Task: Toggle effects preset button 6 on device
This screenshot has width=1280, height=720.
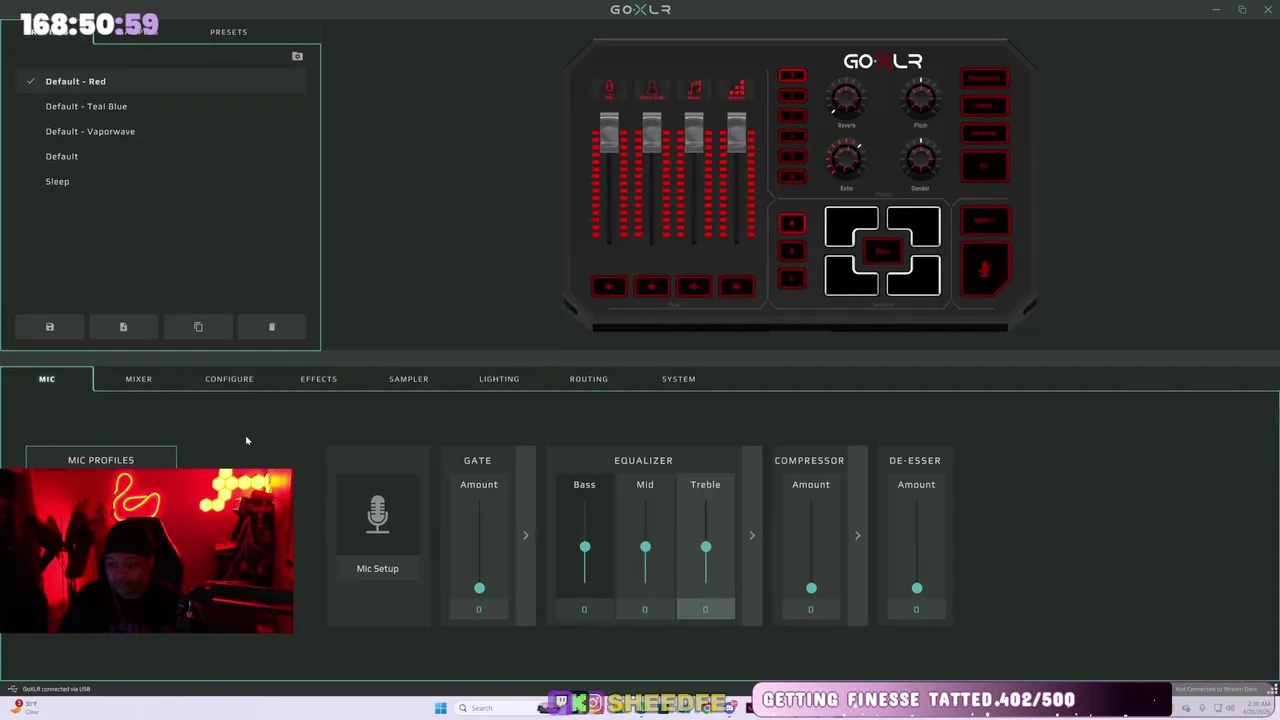Action: 792,176
